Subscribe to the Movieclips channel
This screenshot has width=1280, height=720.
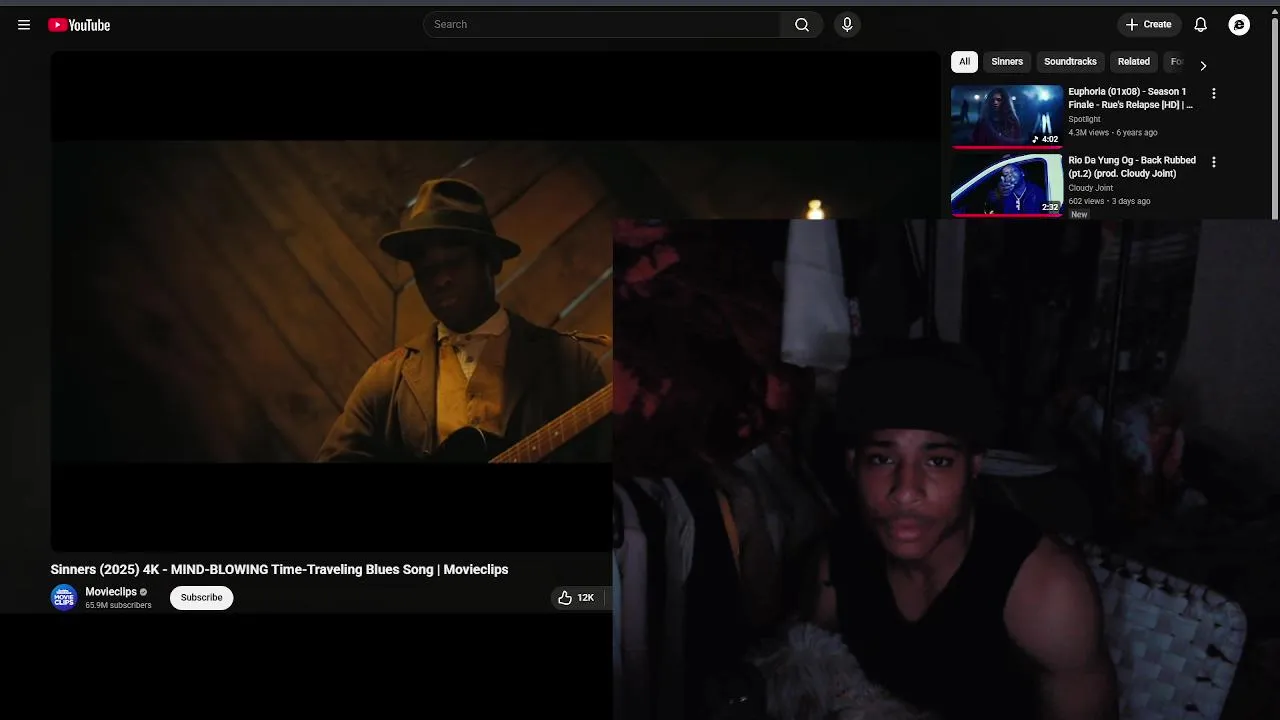click(201, 597)
